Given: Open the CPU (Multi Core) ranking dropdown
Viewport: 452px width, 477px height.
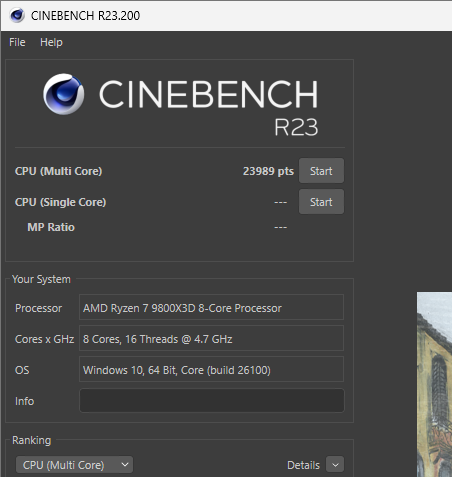Looking at the screenshot, I should tap(74, 465).
